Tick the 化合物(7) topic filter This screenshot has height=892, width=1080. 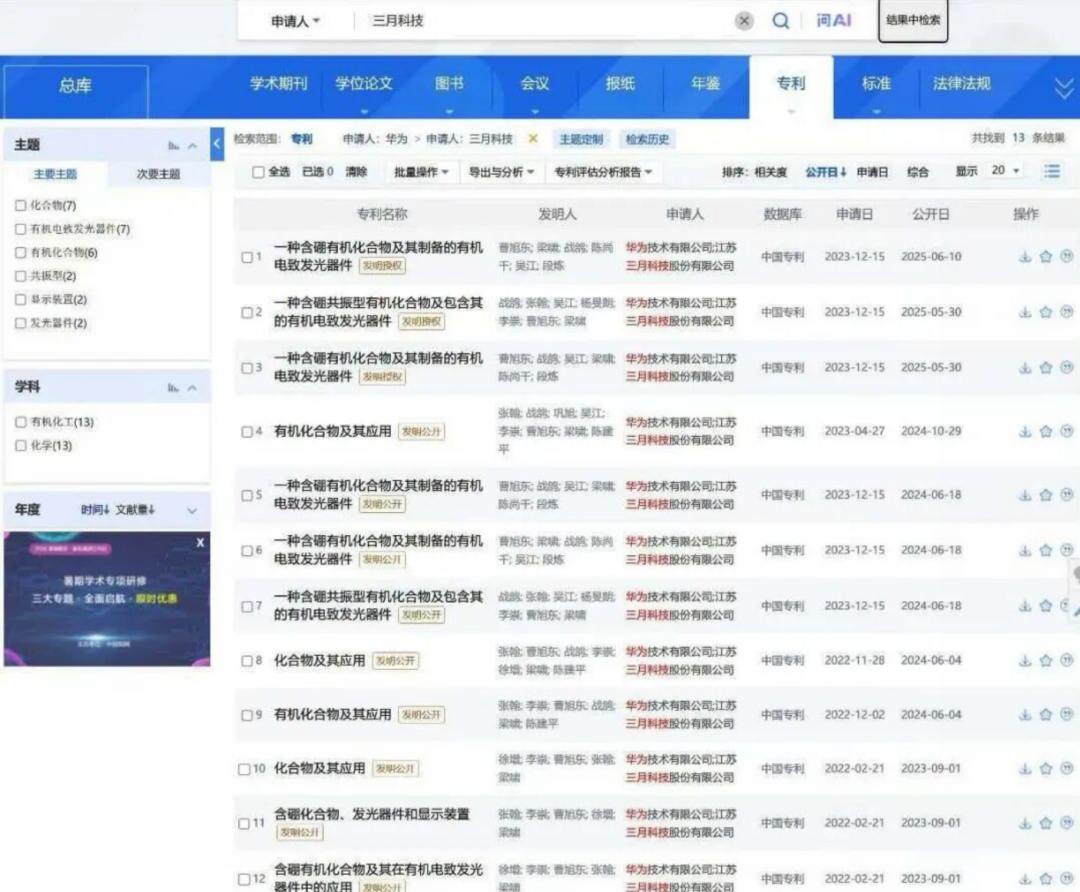21,205
